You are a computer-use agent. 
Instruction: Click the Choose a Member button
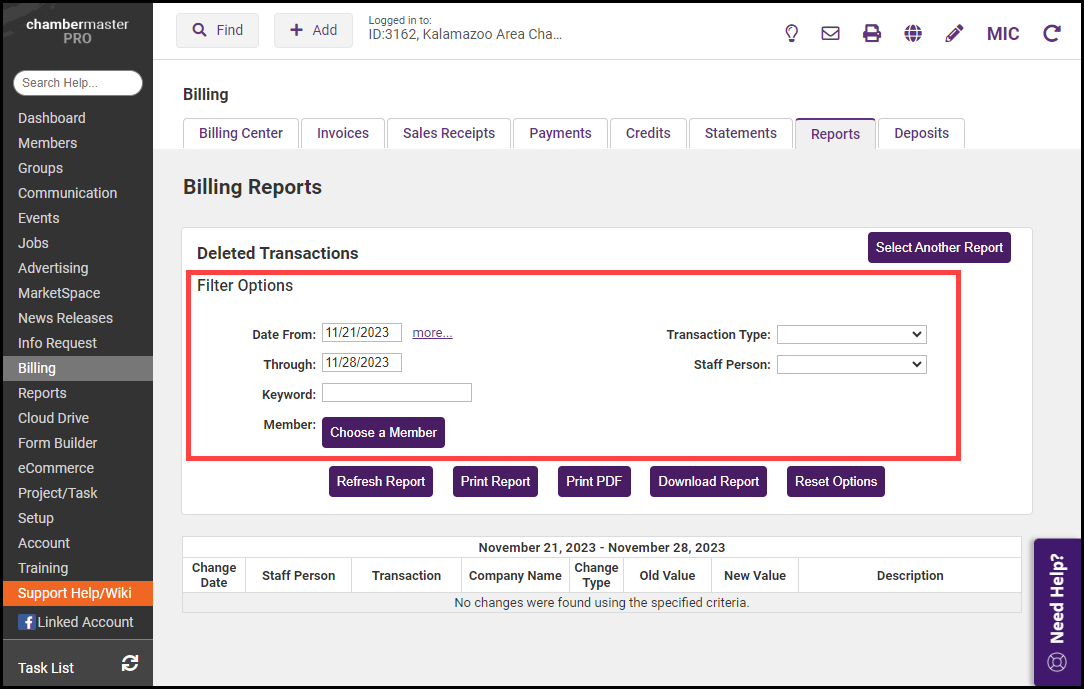[x=383, y=432]
